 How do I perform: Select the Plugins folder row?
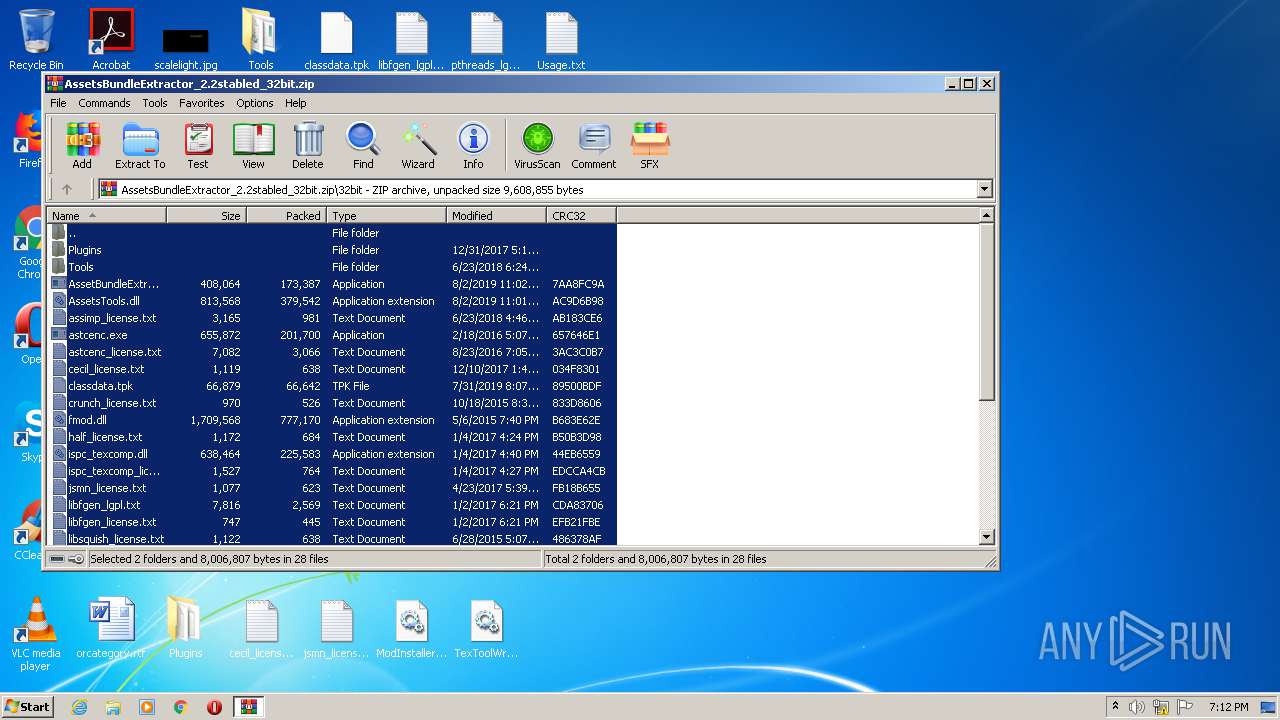tap(332, 250)
